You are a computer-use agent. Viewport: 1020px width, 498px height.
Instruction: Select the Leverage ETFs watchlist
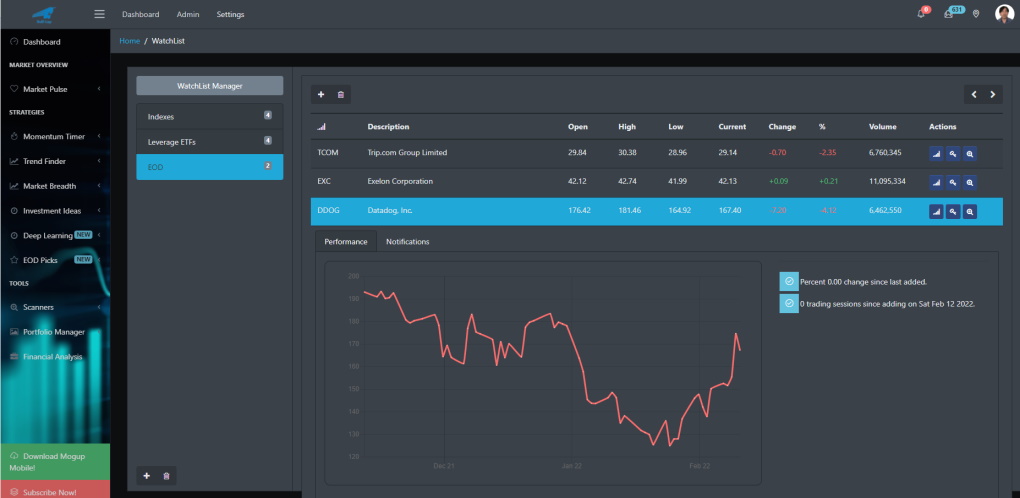coord(209,142)
